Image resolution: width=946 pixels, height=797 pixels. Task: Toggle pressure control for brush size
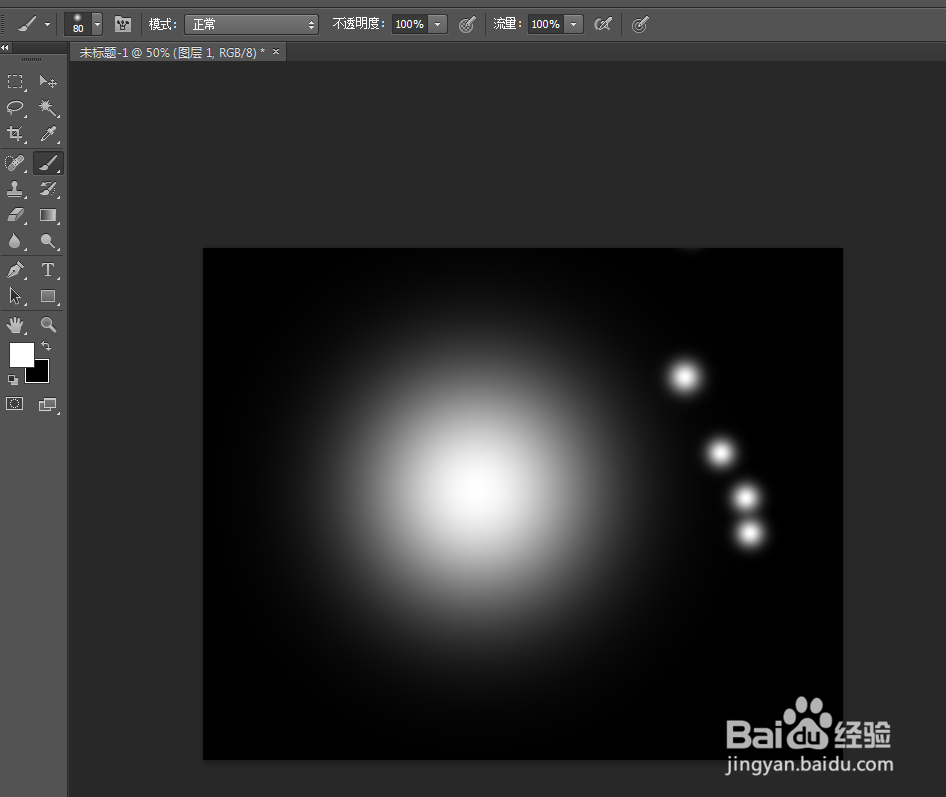[x=640, y=24]
